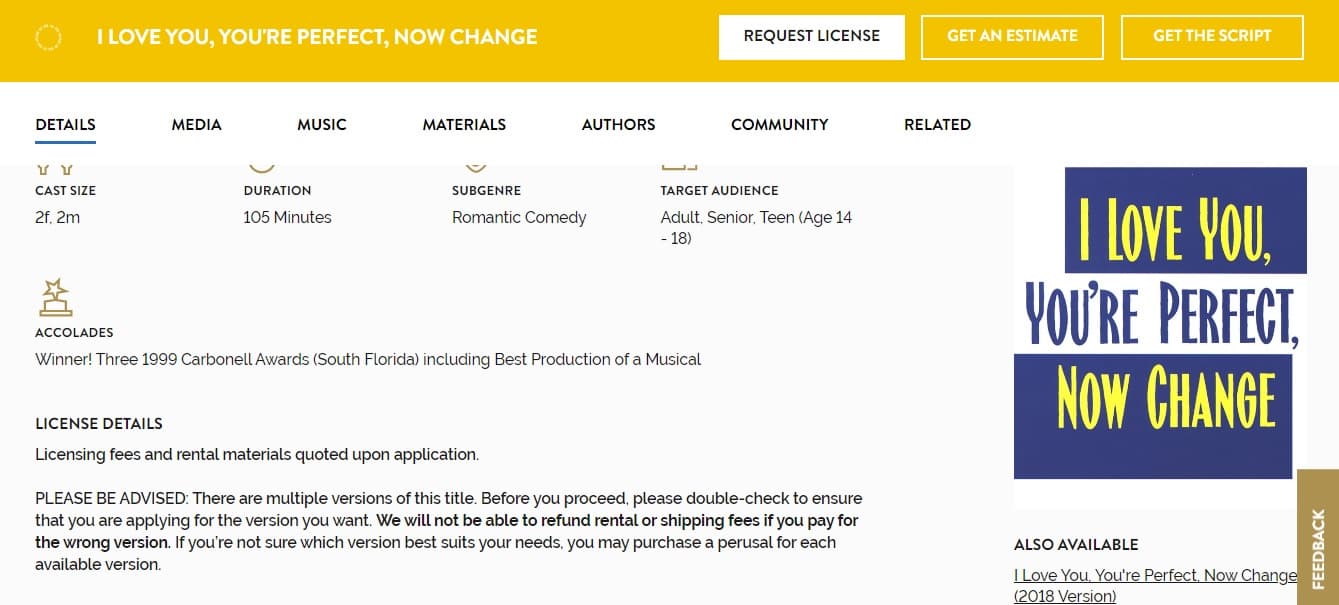Click the show title in yellow header

[317, 38]
